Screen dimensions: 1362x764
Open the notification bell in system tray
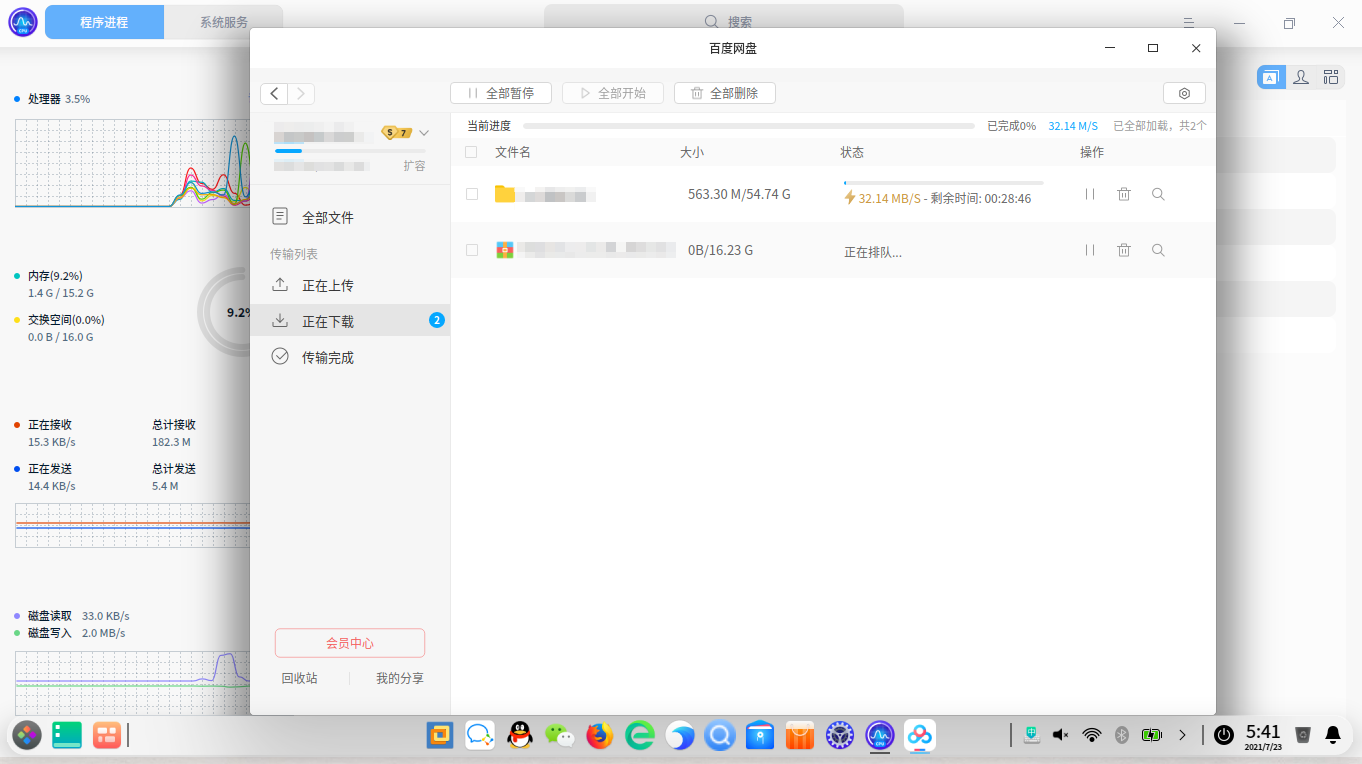pos(1332,735)
